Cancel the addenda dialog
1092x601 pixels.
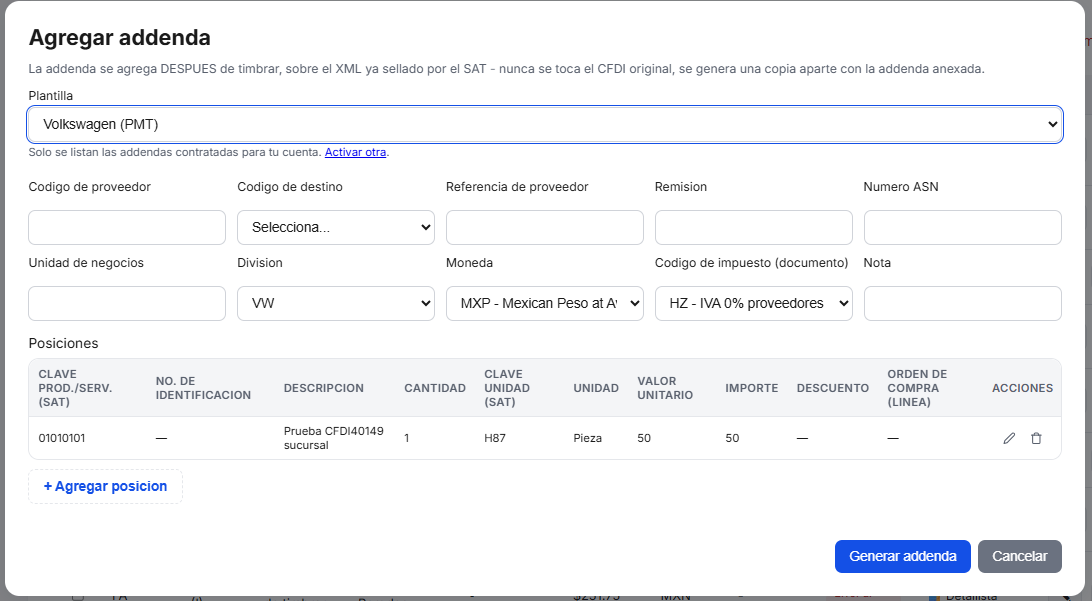pyautogui.click(x=1020, y=556)
